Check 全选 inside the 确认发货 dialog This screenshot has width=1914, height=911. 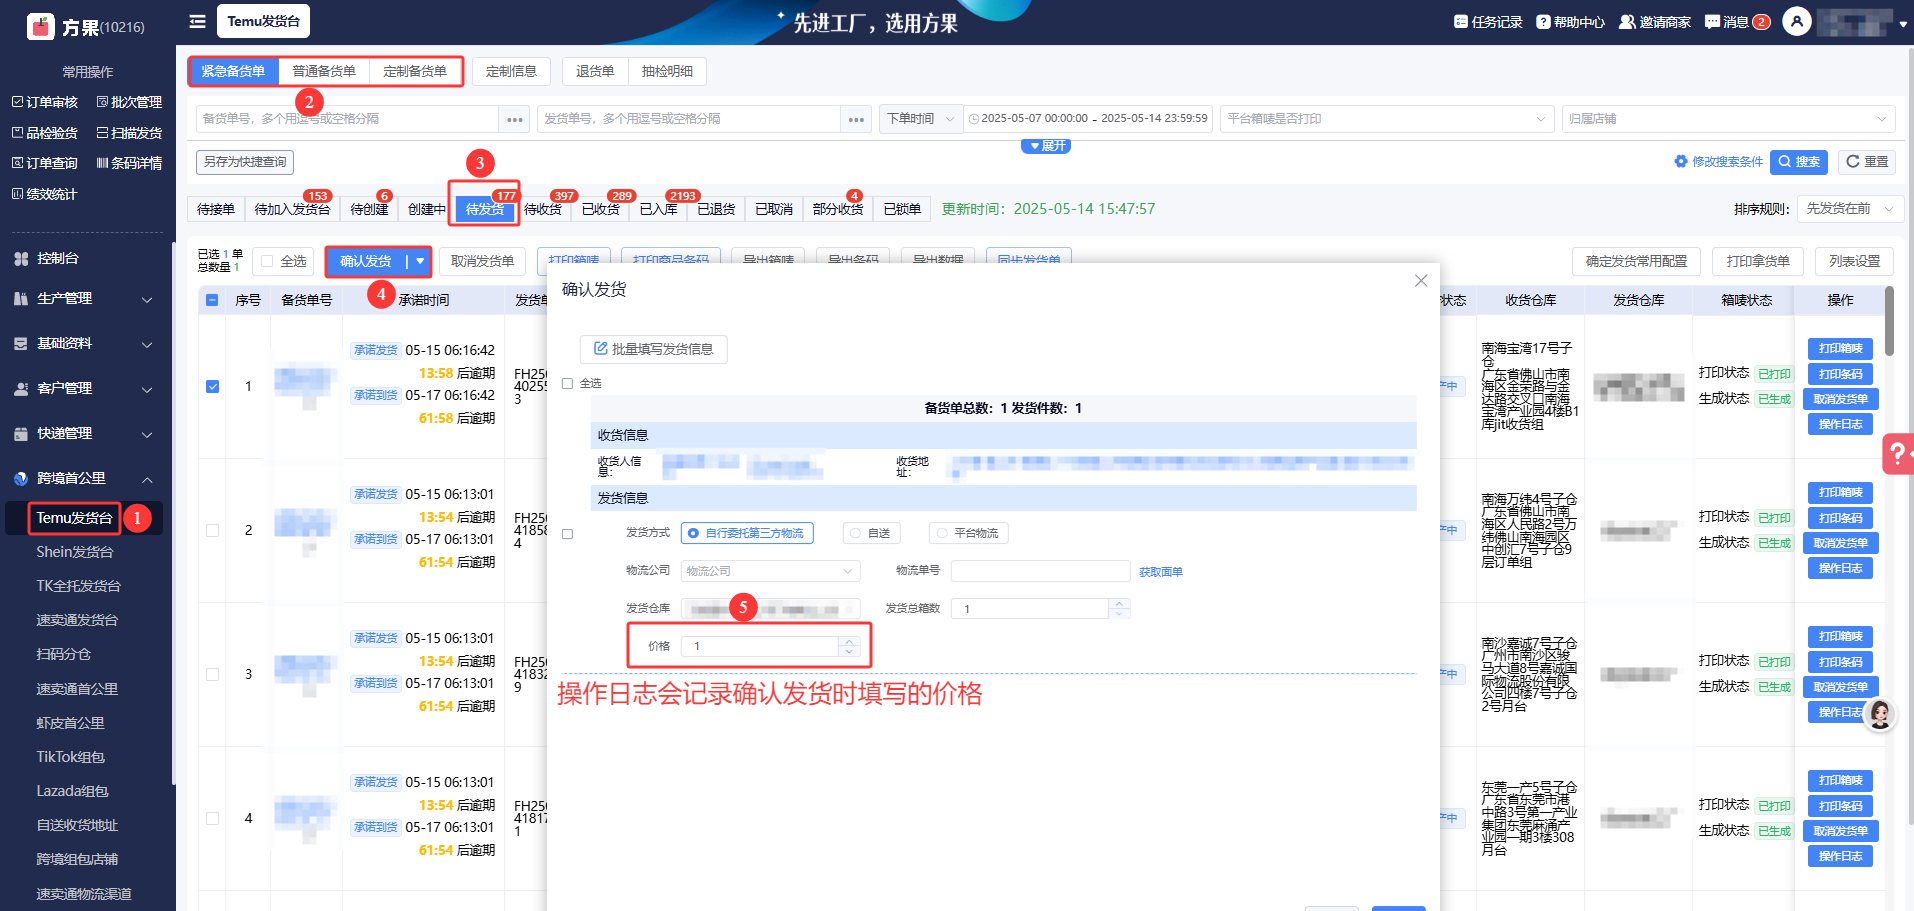tap(568, 384)
